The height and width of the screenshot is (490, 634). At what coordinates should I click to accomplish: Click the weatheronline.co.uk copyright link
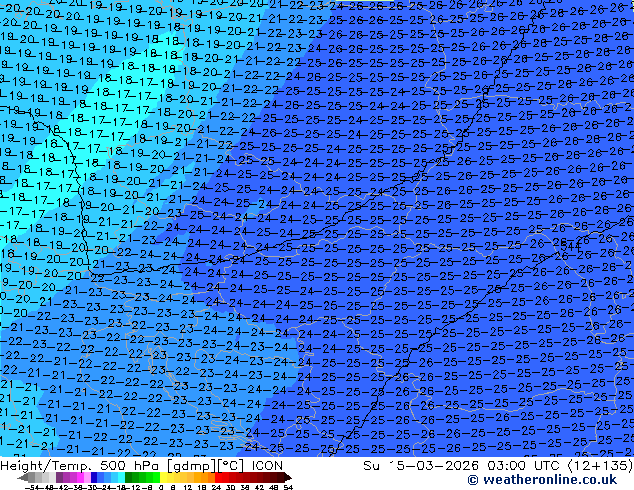(542, 480)
